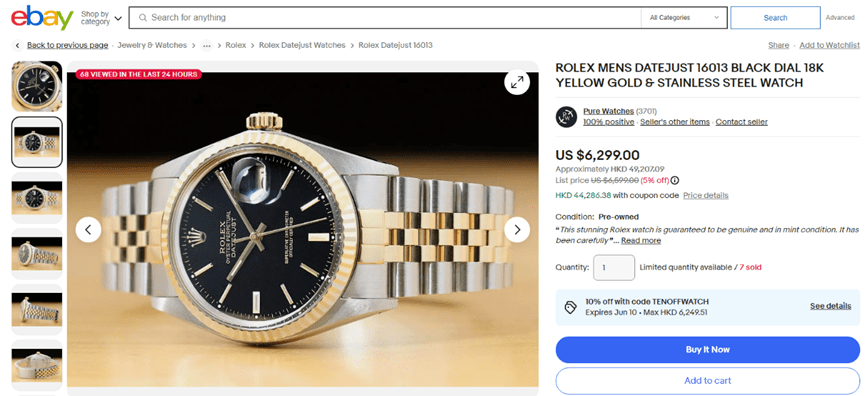Open the list price info icon

[x=675, y=180]
